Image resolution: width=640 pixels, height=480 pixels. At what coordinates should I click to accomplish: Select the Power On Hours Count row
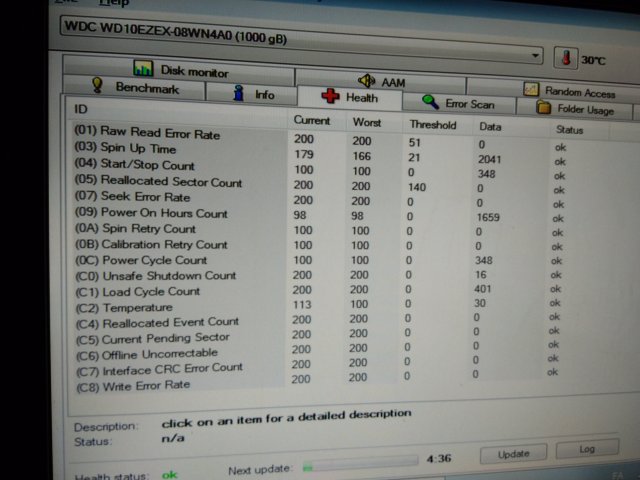[x=164, y=213]
